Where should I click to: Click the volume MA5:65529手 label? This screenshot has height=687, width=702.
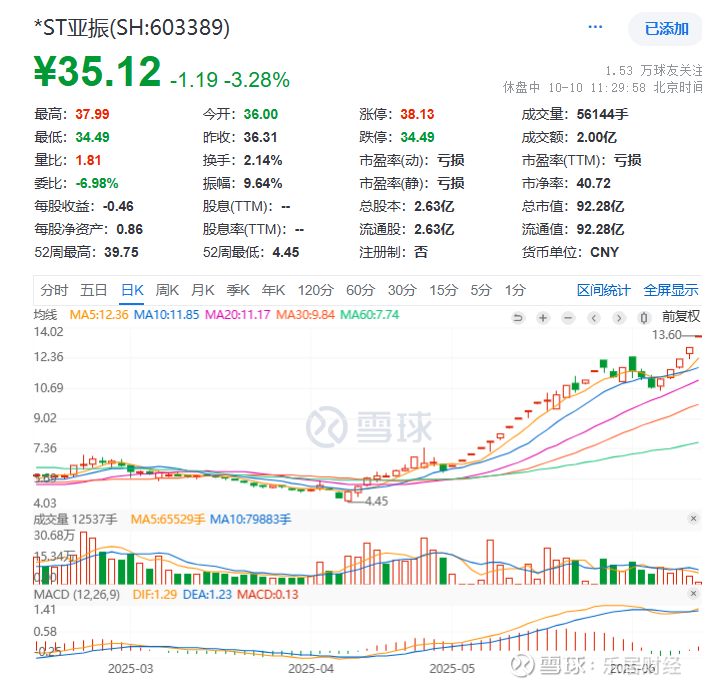point(168,520)
